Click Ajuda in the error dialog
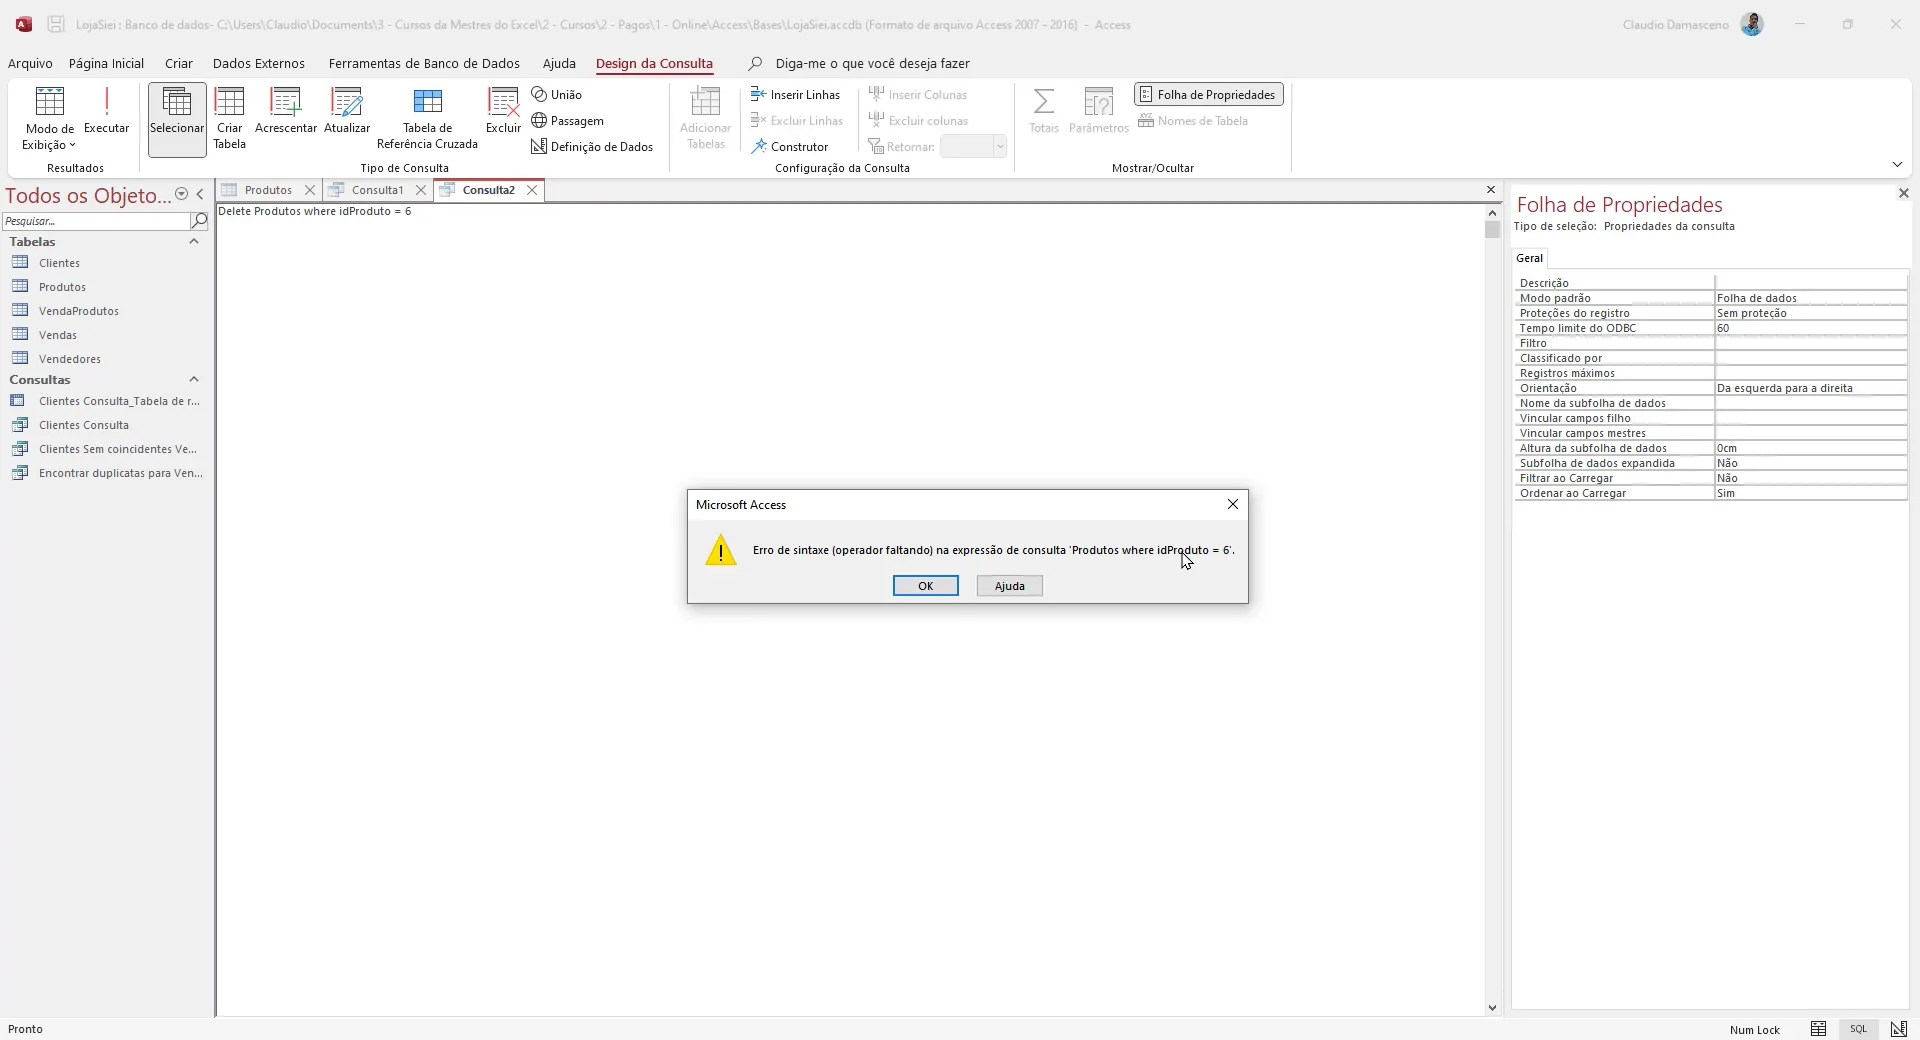The width and height of the screenshot is (1920, 1040). [1008, 586]
